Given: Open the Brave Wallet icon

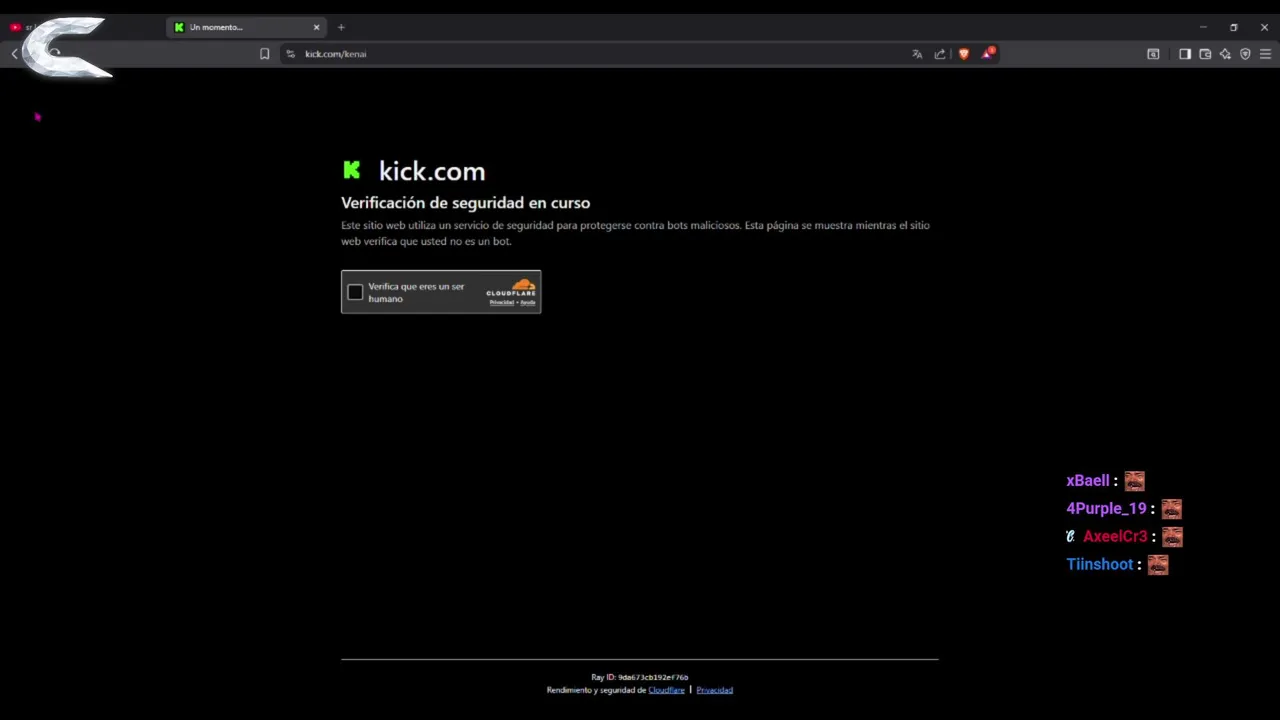Looking at the screenshot, I should [x=1205, y=54].
